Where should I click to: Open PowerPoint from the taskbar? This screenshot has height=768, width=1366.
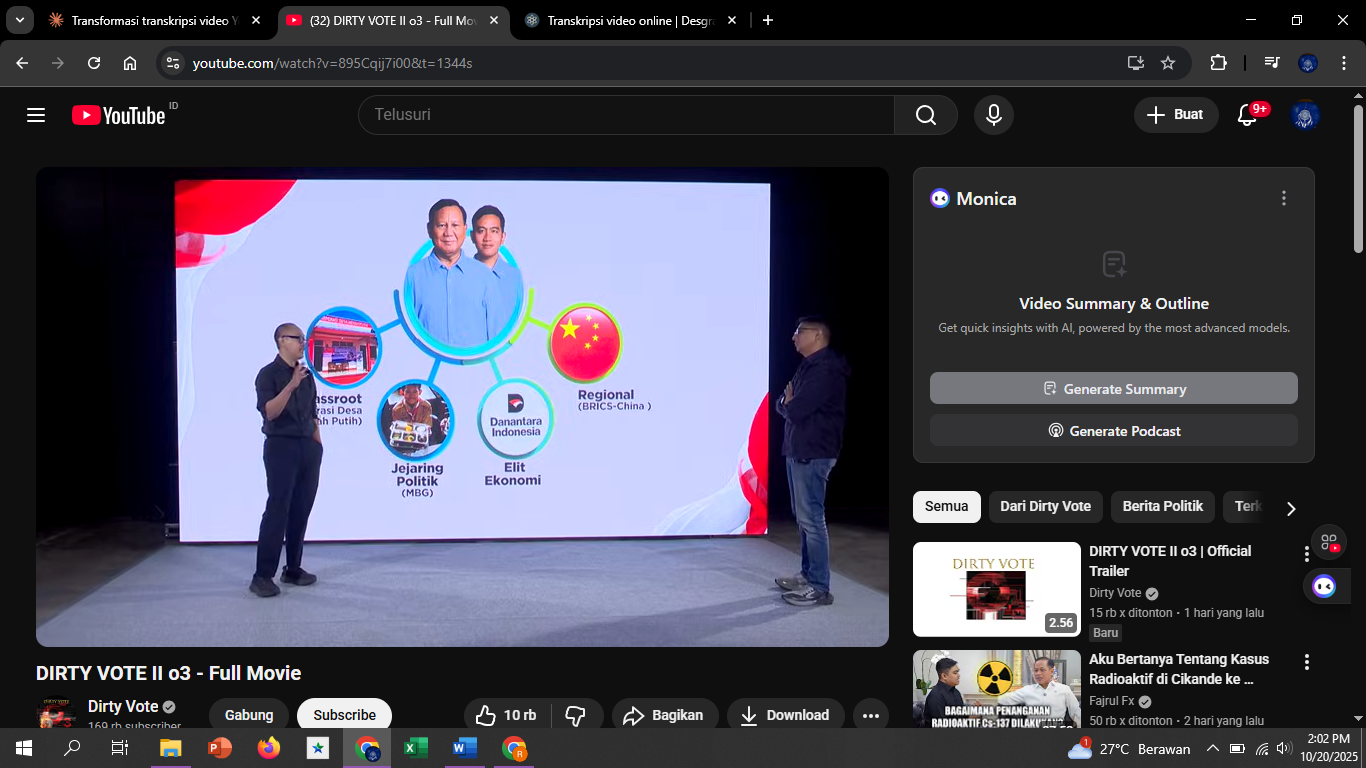[219, 748]
